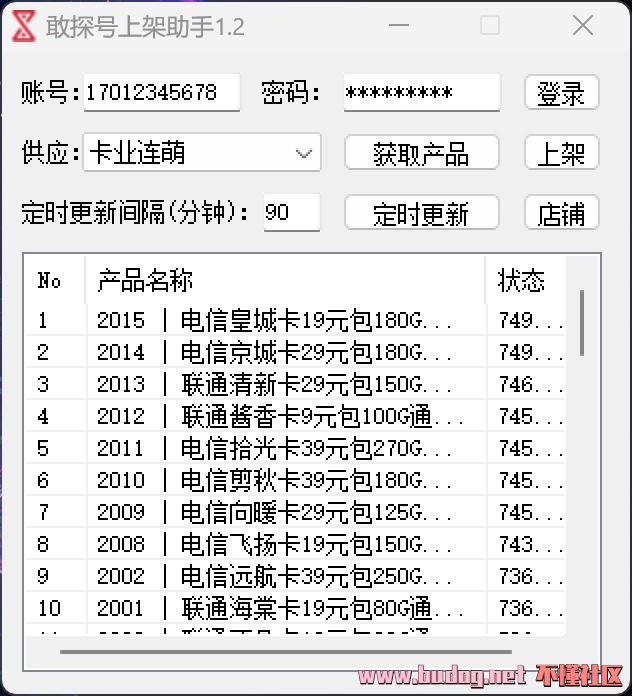Minimize the 敢探号上架助手 window
This screenshot has height=696, width=632.
[x=399, y=25]
